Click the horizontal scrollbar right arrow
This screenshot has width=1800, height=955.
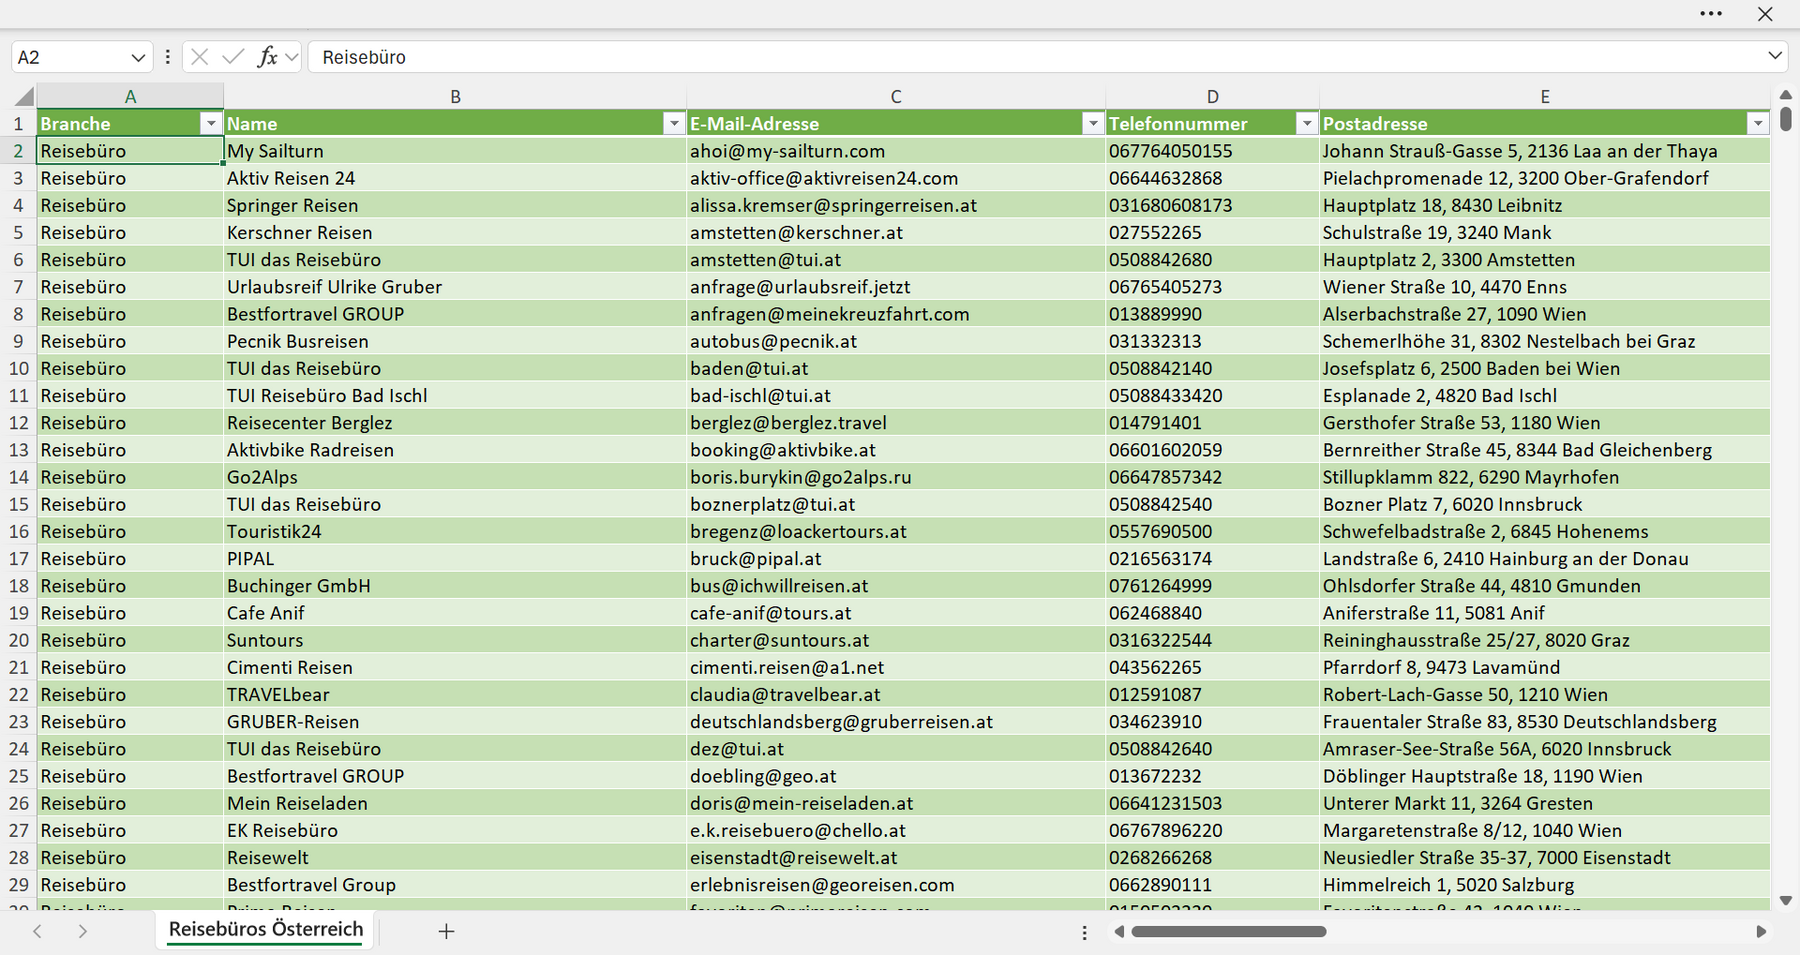[x=1761, y=931]
